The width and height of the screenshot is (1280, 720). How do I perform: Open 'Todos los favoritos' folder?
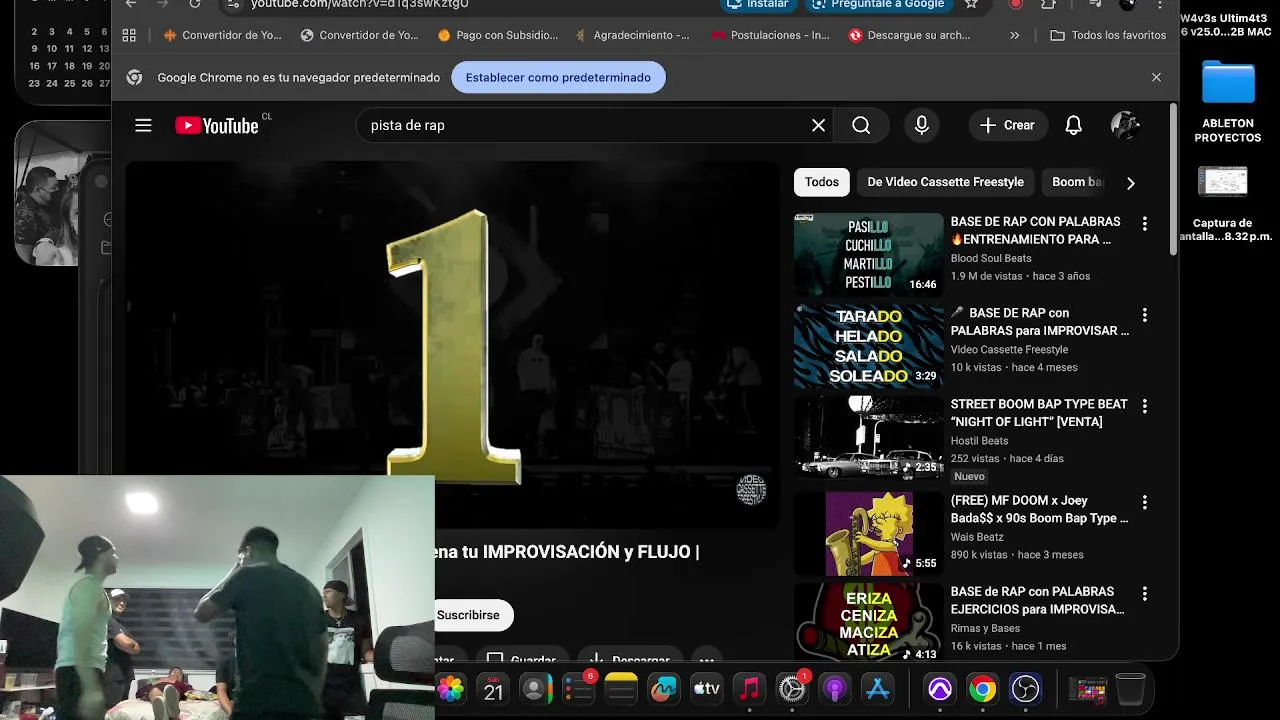(1108, 35)
